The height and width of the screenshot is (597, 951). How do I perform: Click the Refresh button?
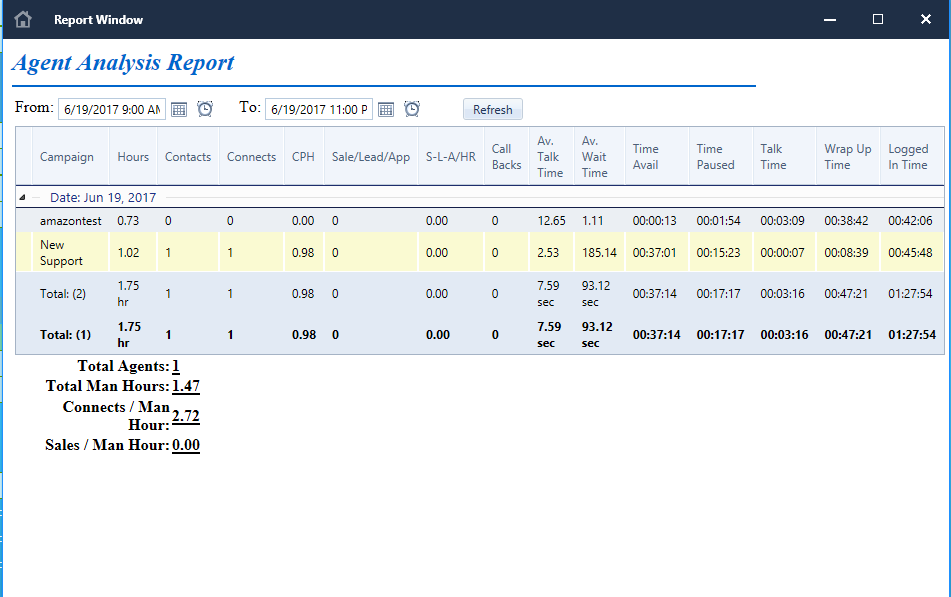[x=492, y=109]
